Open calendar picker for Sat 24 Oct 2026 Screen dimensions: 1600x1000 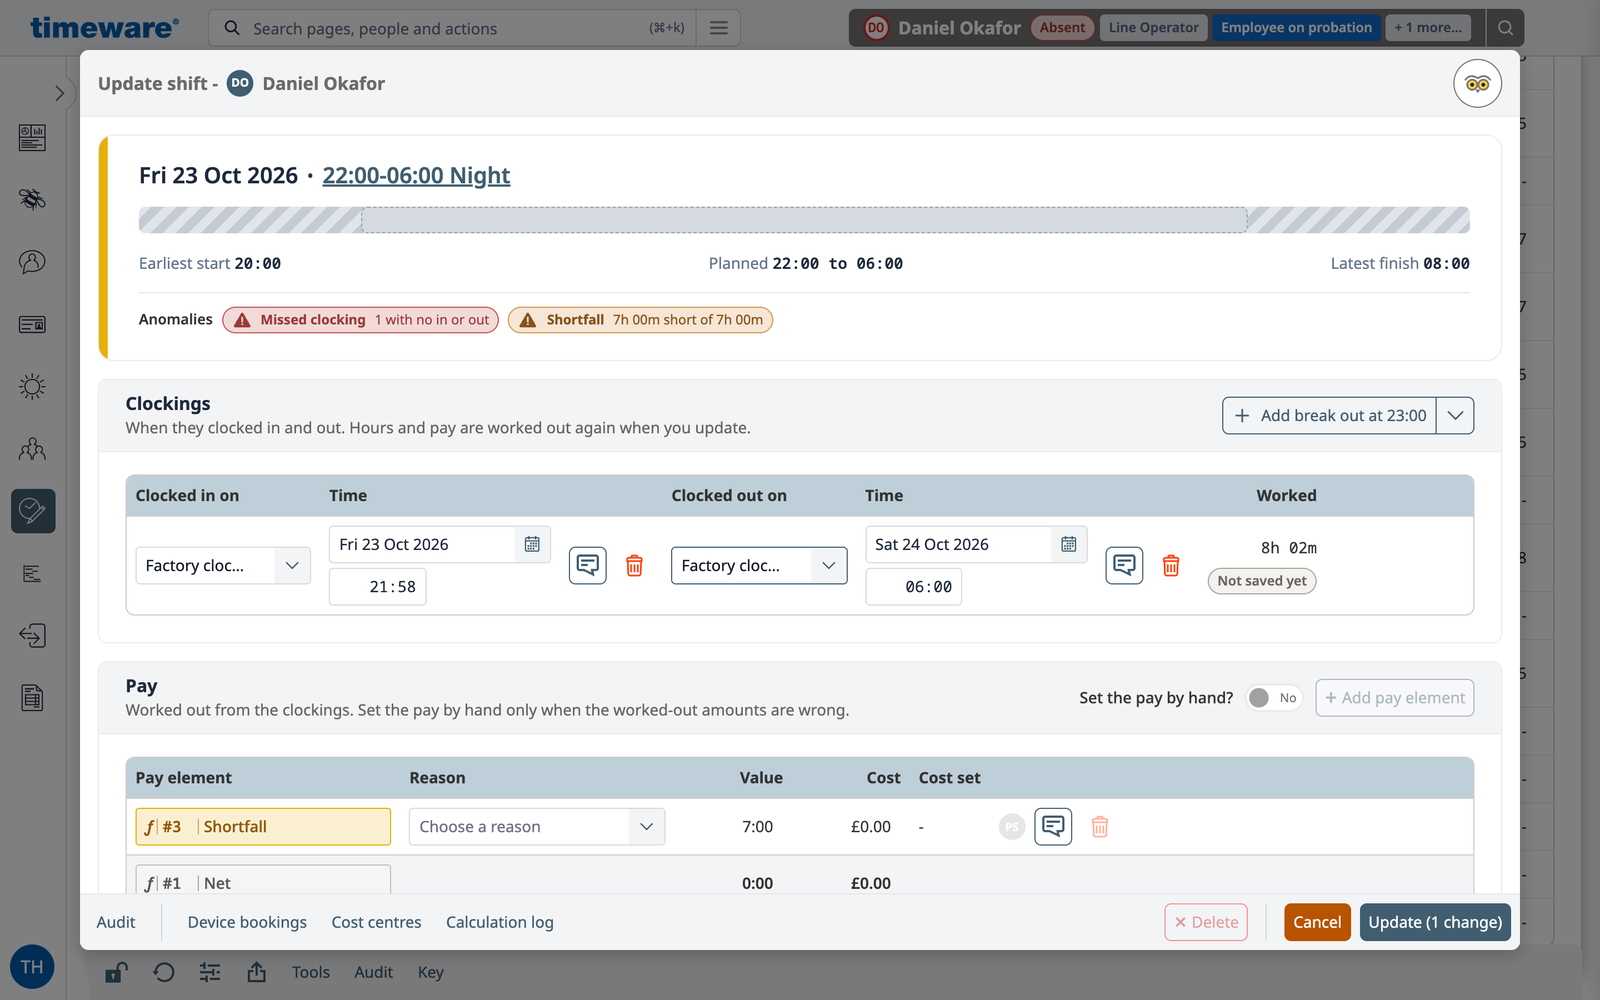(1068, 544)
